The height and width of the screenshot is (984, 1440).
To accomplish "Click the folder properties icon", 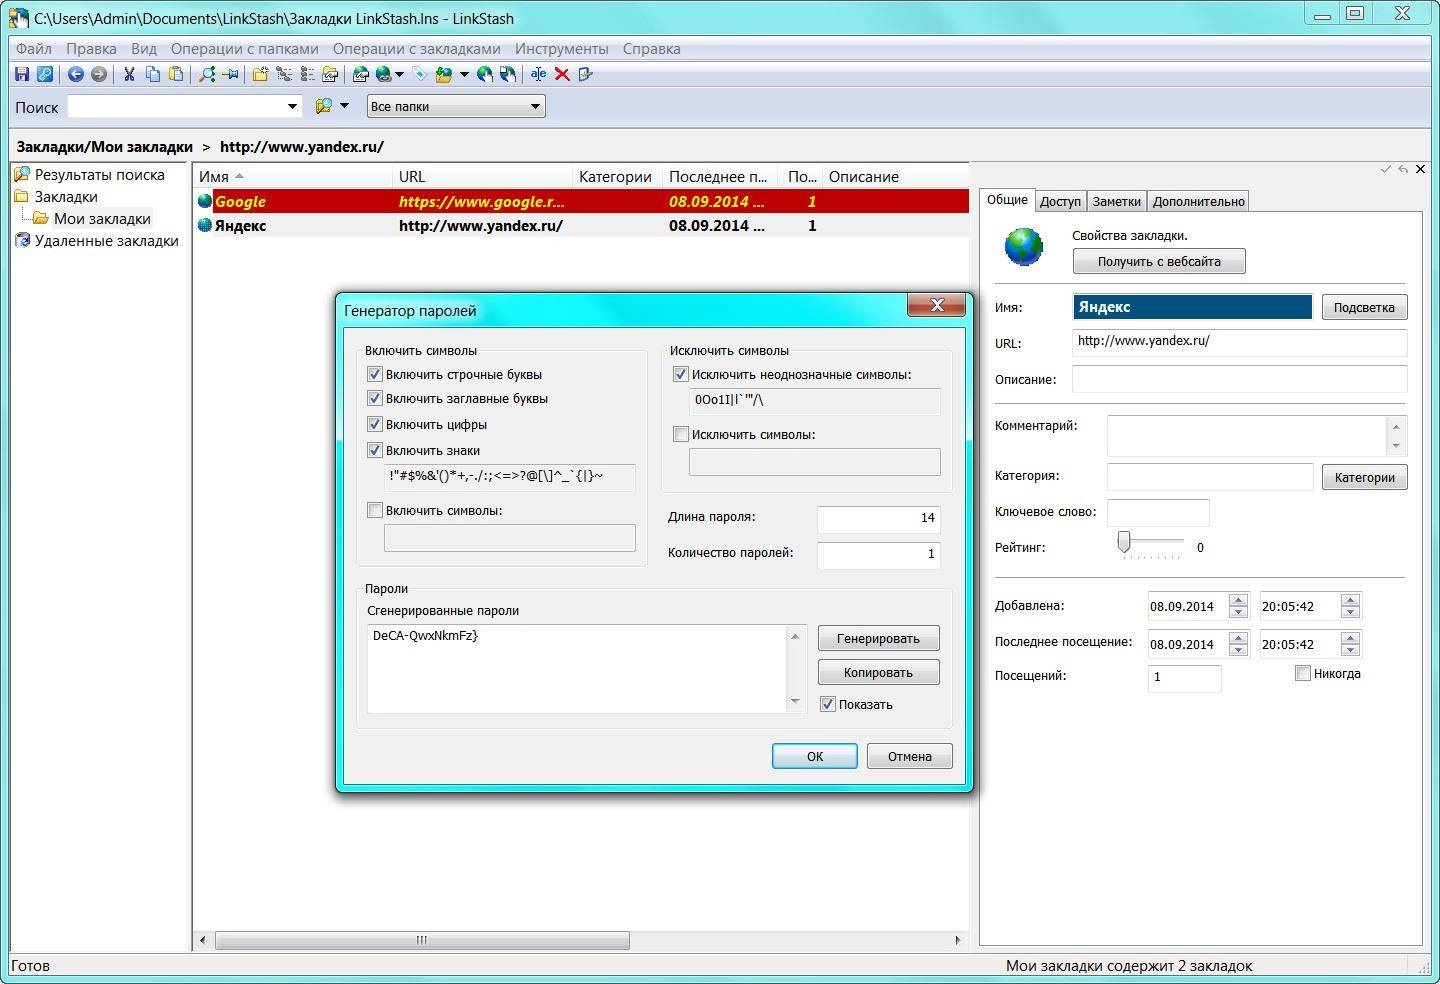I will (330, 74).
